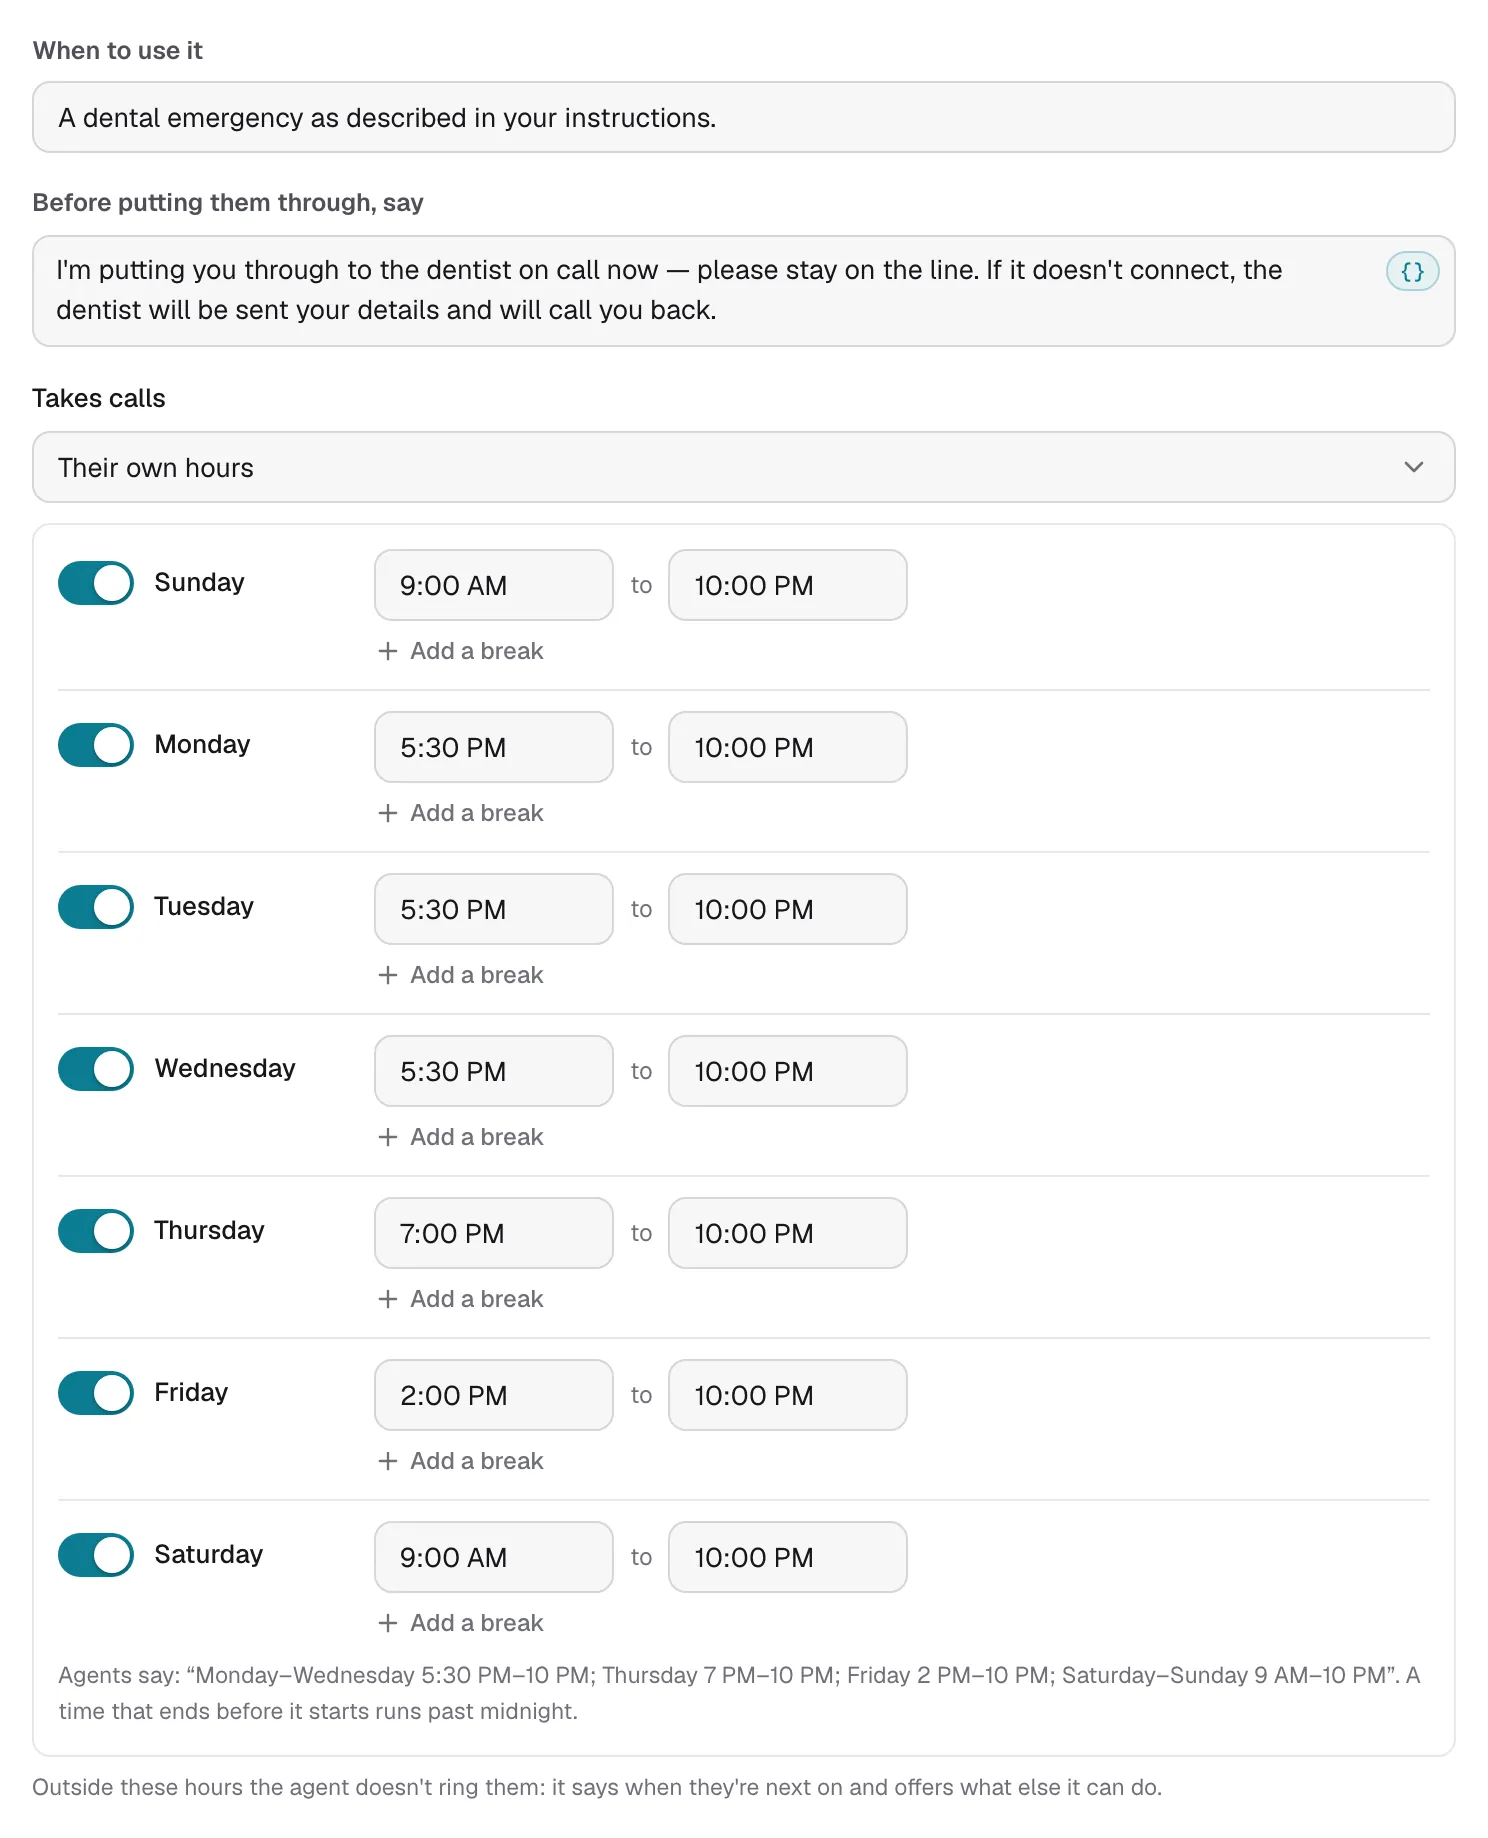Image resolution: width=1488 pixels, height=1838 pixels.
Task: Add a break to Saturday
Action: point(461,1623)
